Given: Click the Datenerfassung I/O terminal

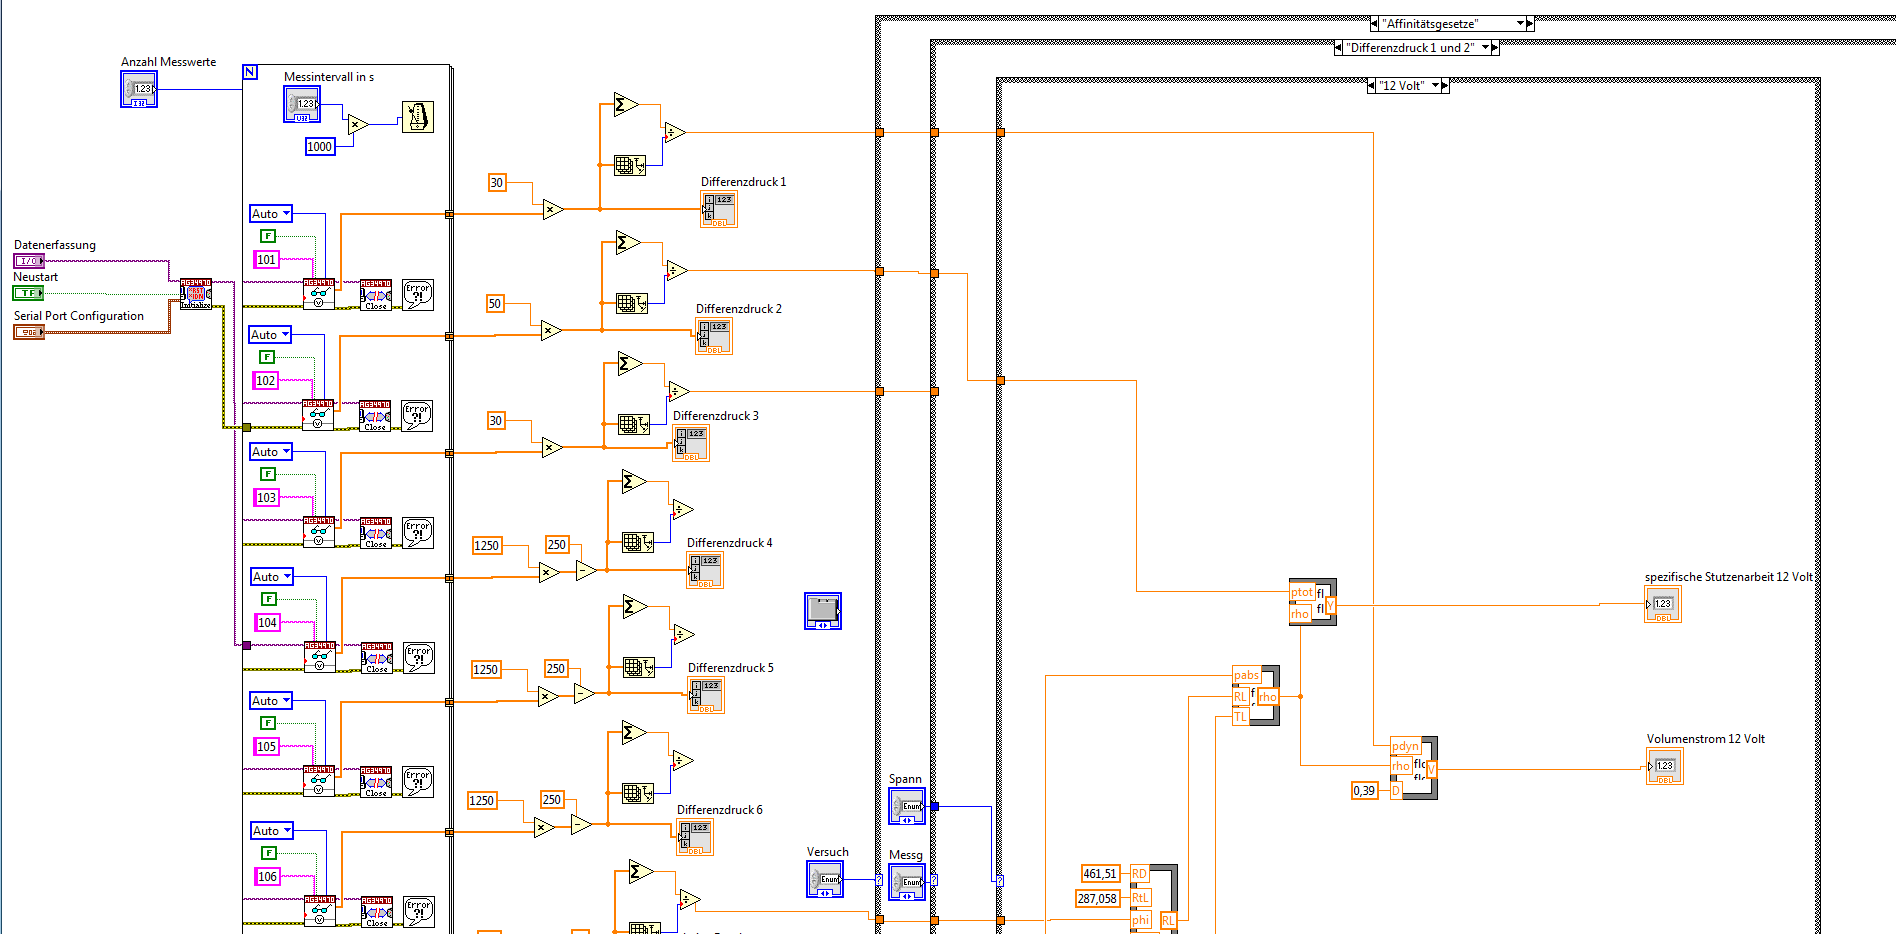Looking at the screenshot, I should pos(29,261).
